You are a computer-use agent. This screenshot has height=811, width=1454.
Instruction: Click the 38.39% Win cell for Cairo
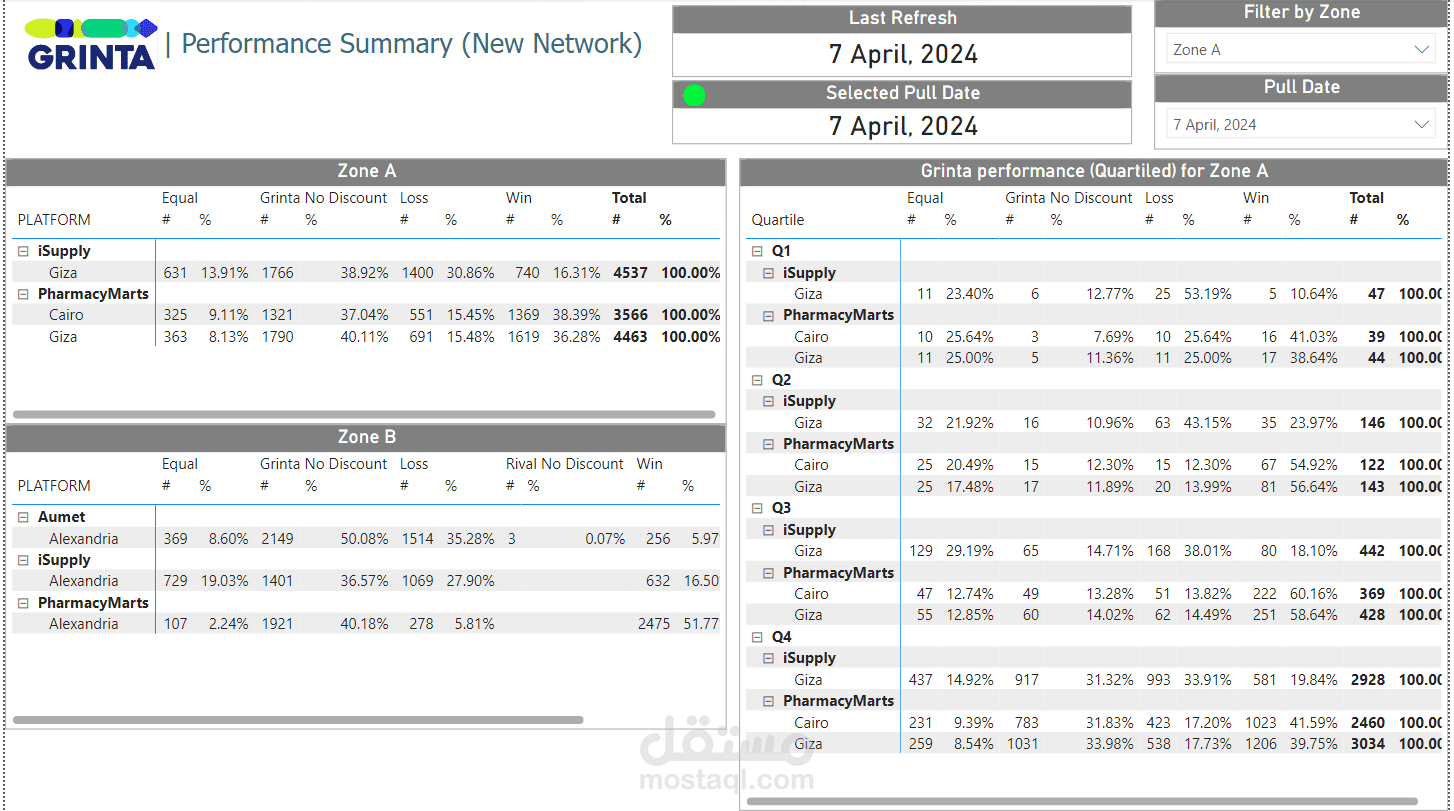coord(575,315)
